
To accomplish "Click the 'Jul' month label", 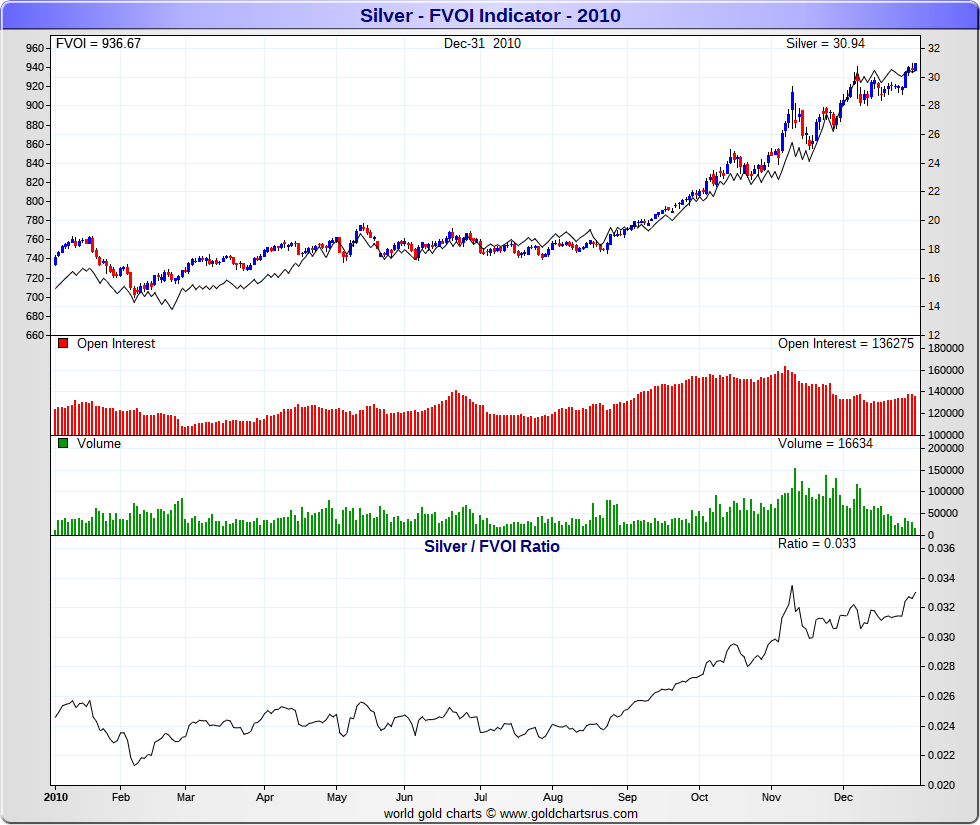I will [481, 797].
